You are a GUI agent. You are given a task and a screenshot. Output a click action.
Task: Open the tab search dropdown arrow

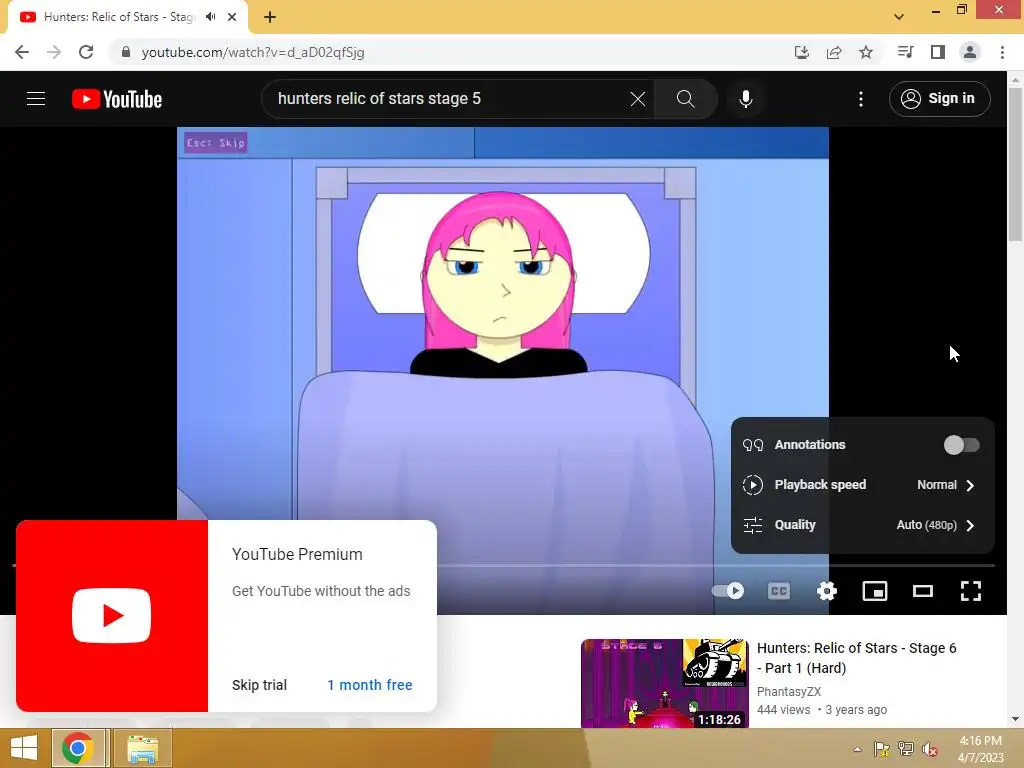(x=899, y=17)
